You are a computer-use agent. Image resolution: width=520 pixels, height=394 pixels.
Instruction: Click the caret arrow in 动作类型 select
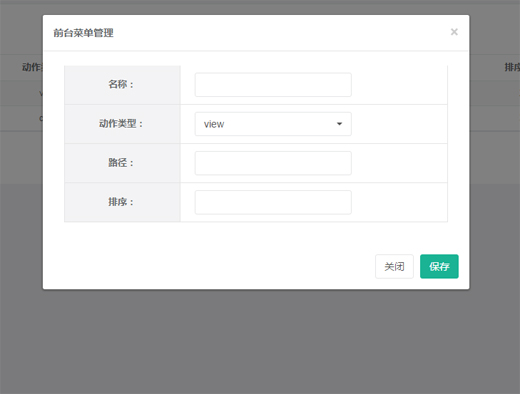point(339,124)
